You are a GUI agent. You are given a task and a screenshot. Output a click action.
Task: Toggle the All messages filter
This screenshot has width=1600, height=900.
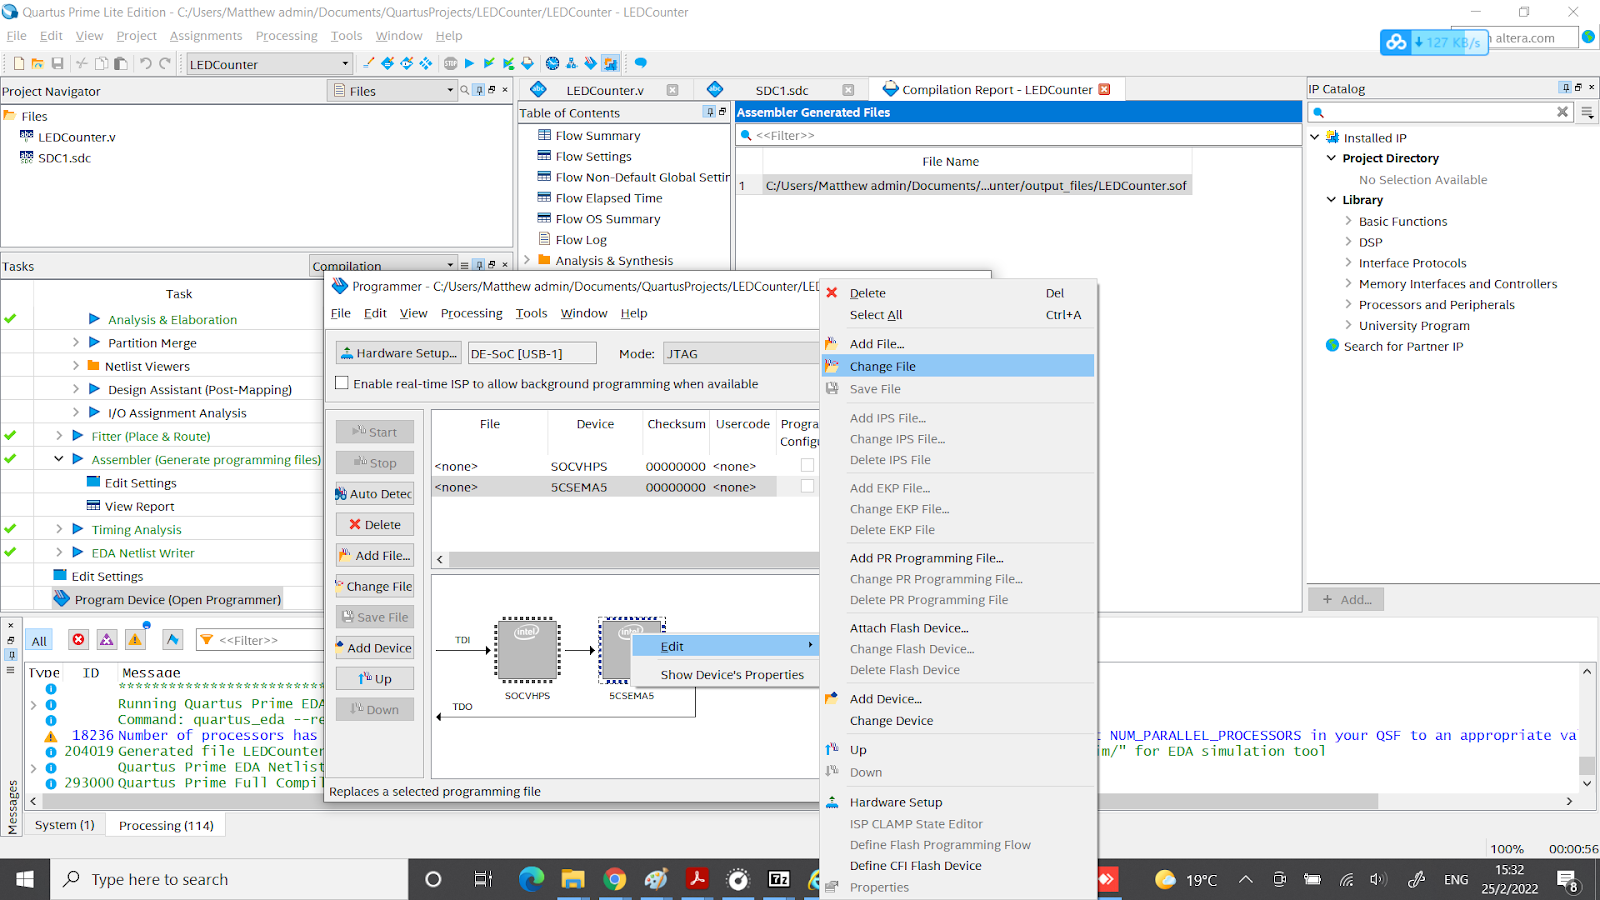39,640
